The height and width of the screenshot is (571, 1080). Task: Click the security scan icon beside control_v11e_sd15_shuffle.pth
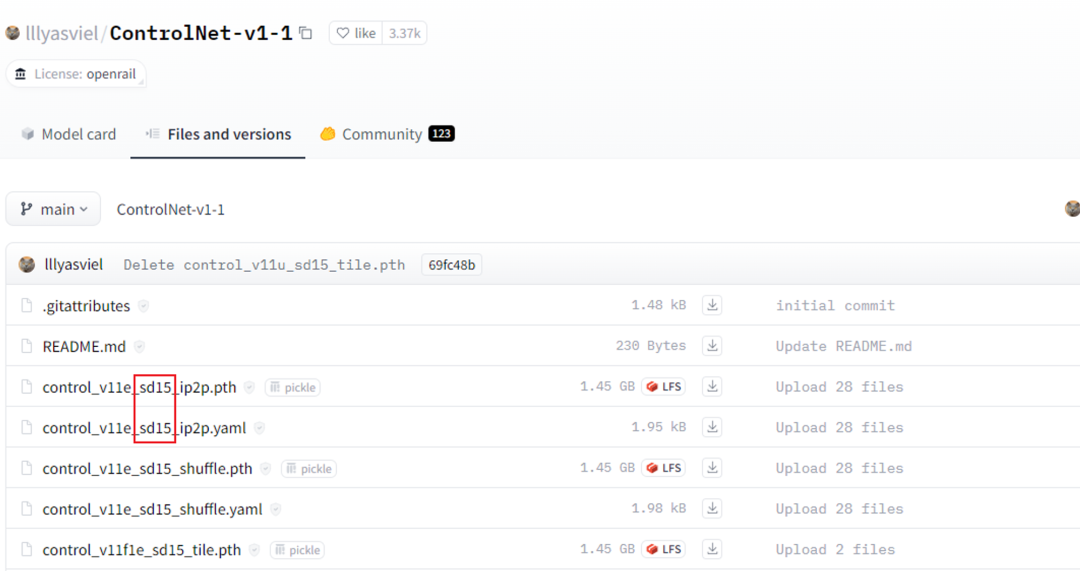point(266,468)
